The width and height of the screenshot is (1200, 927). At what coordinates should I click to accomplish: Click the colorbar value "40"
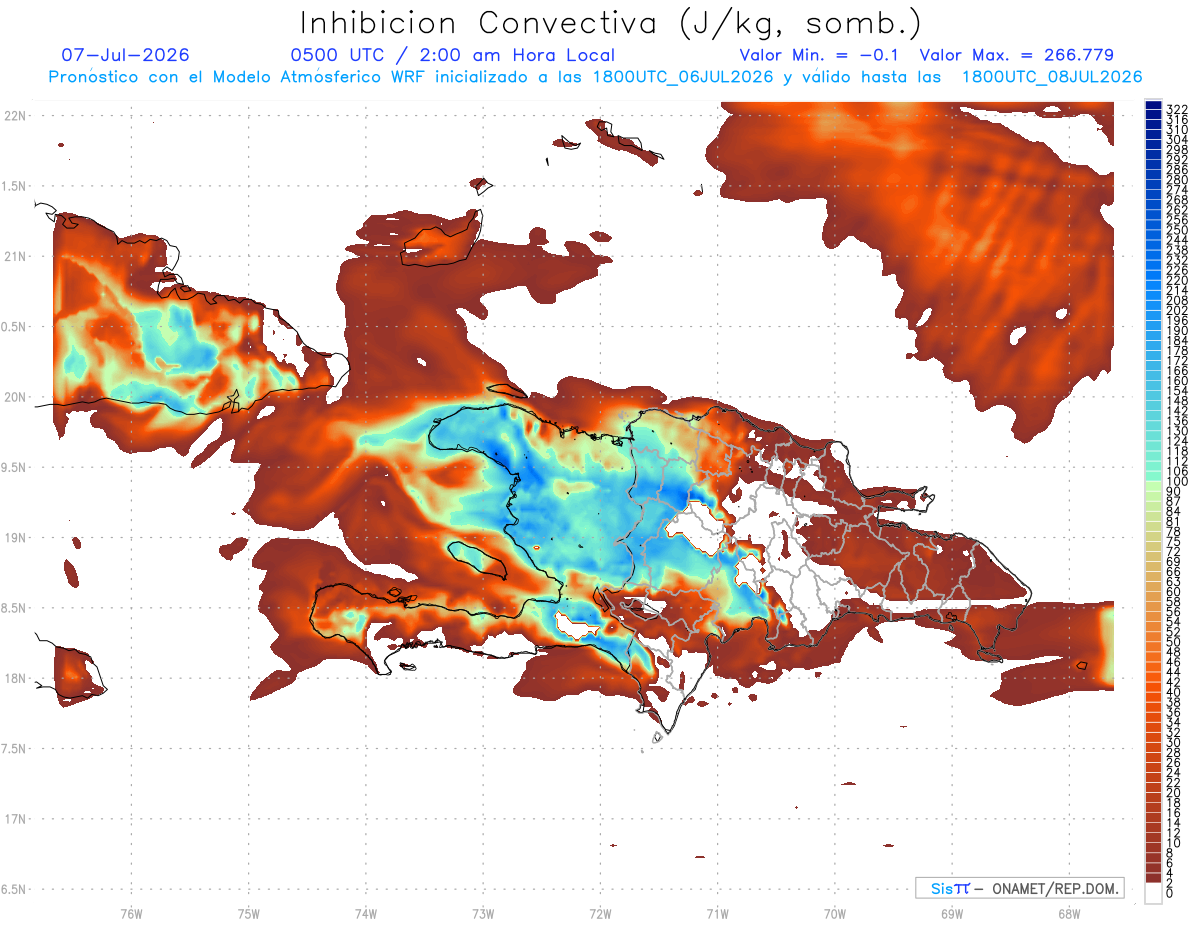[1173, 692]
